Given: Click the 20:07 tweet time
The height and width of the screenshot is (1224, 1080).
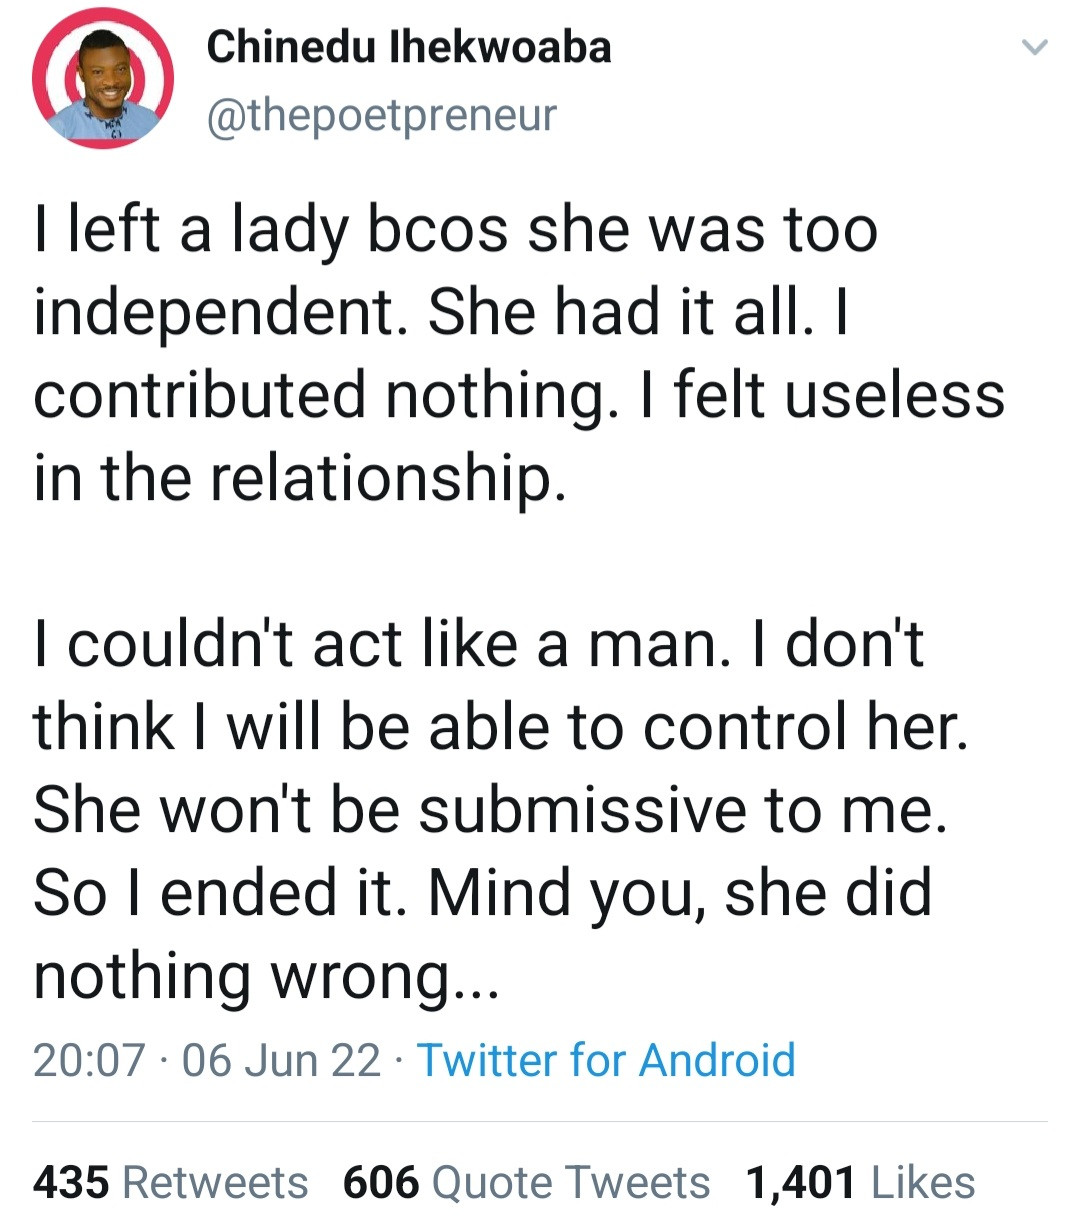Looking at the screenshot, I should pos(89,1060).
